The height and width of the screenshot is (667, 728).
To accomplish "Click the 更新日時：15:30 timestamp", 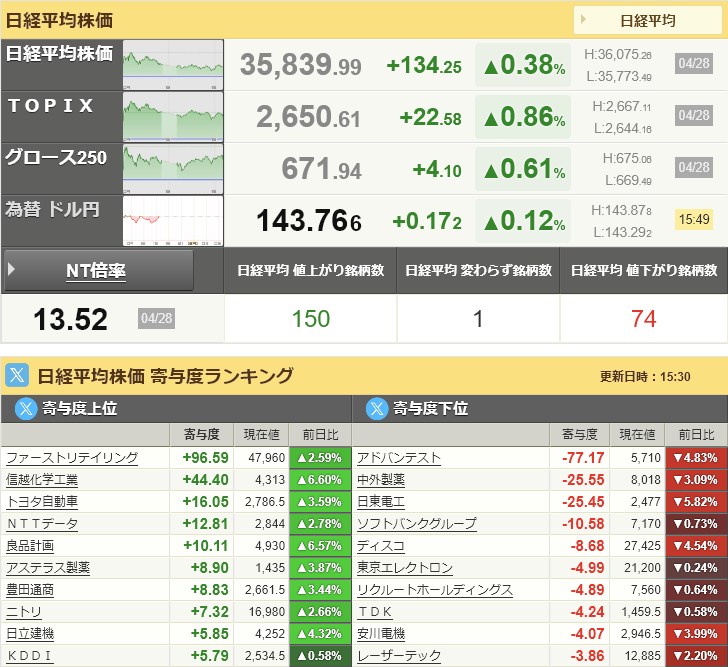I will (x=645, y=376).
